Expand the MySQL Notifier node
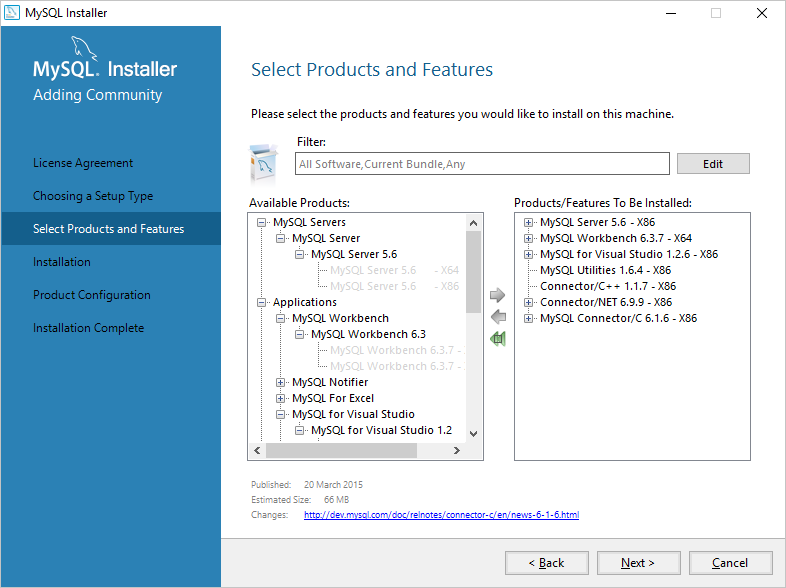786x588 pixels. tap(280, 382)
